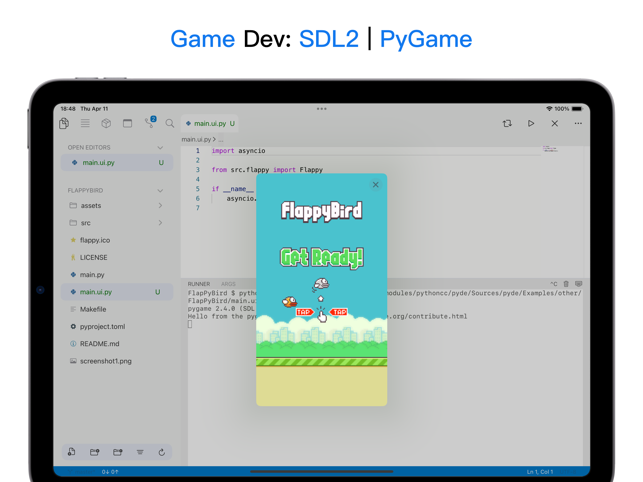Click the Ln 1, Col 1 status indicator
643x482 pixels.
click(x=540, y=471)
